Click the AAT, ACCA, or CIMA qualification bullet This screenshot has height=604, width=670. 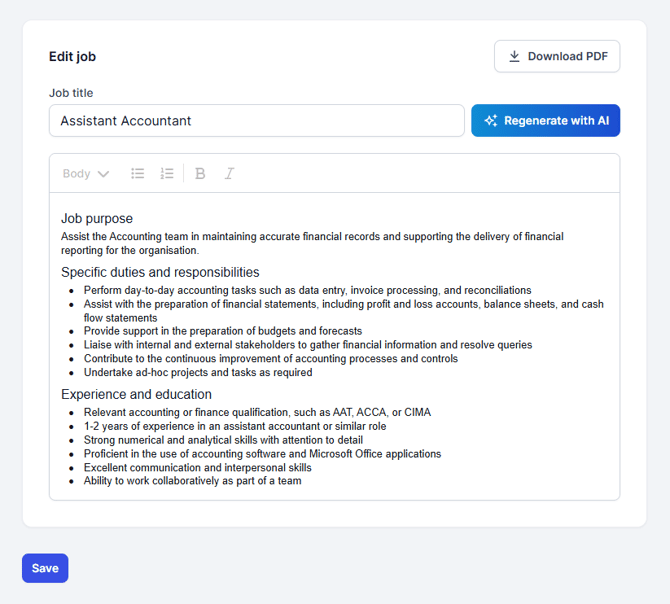[x=257, y=412]
